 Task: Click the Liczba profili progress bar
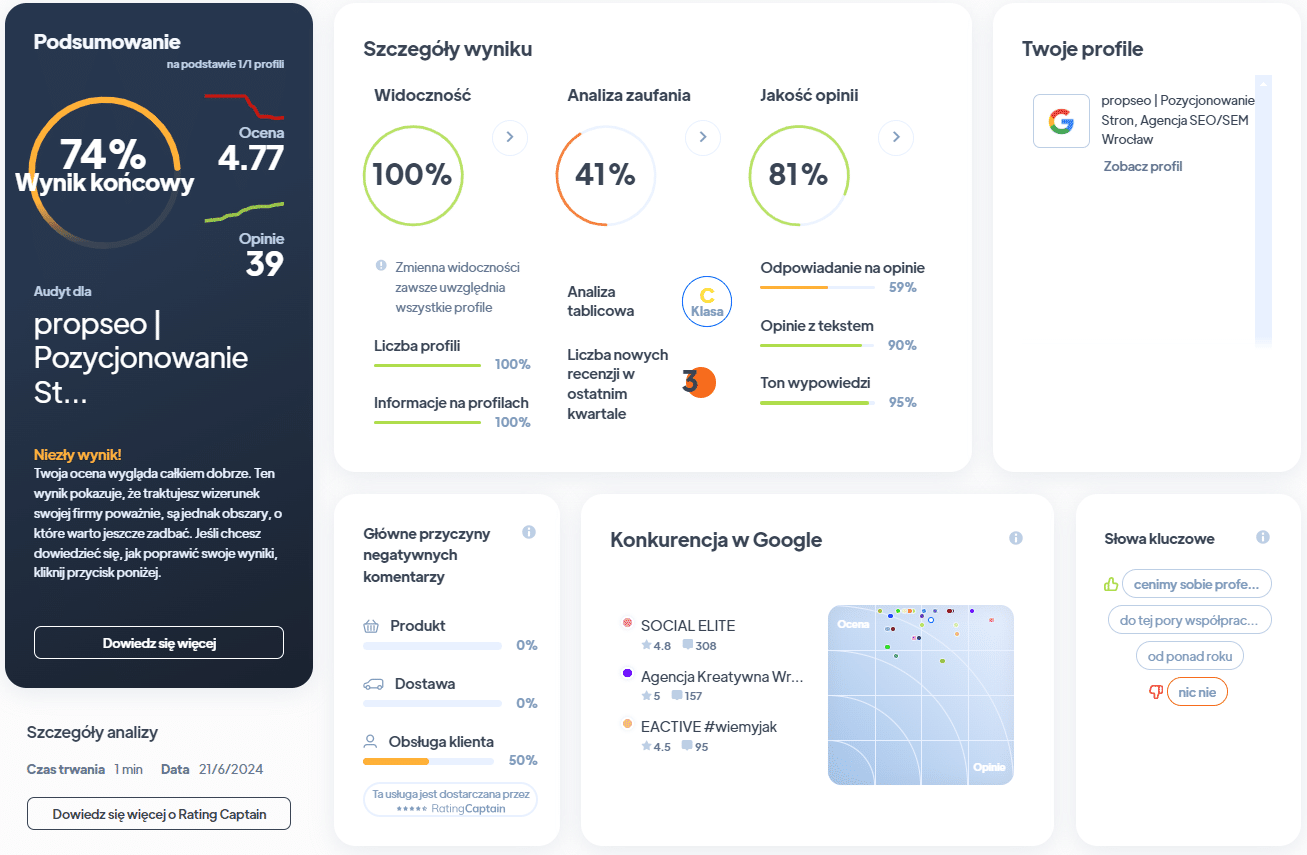(428, 365)
